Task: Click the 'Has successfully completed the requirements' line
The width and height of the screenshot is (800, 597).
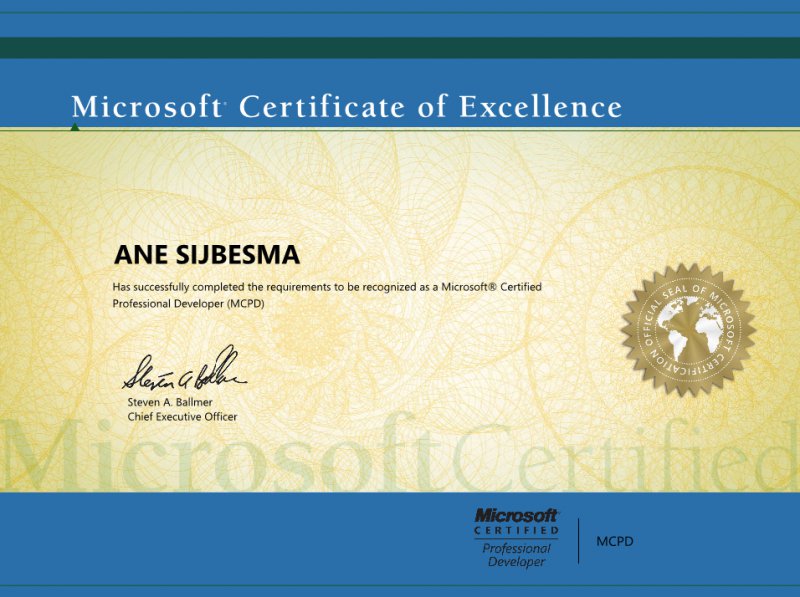Action: [327, 287]
